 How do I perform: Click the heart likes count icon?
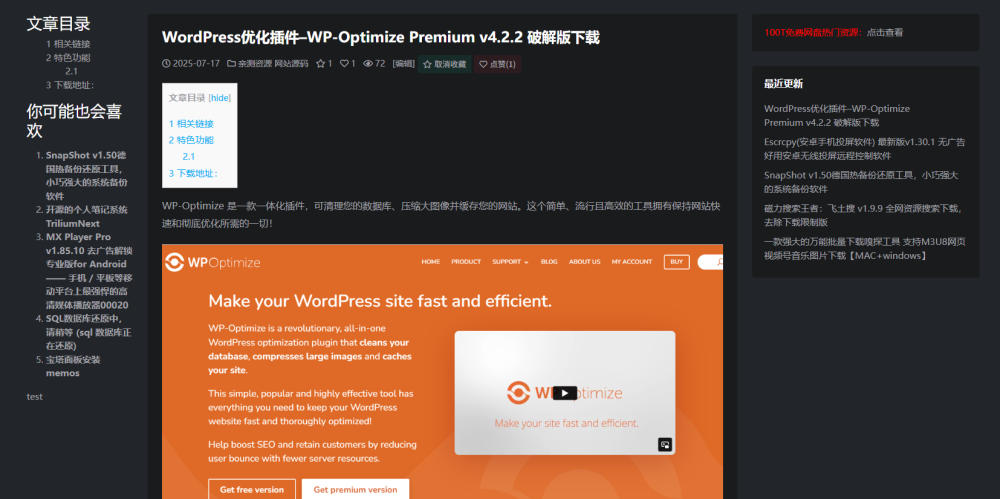[344, 64]
